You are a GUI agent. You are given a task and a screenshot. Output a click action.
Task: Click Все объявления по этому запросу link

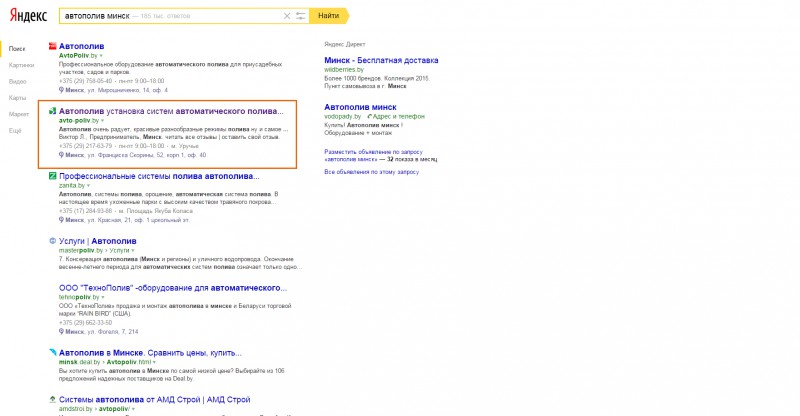371,172
